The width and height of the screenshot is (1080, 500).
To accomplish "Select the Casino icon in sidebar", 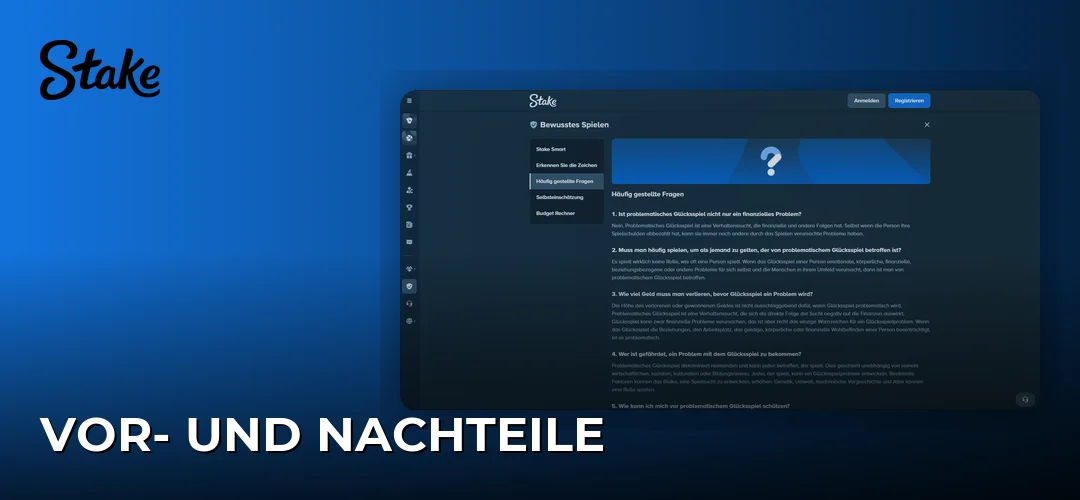I will click(409, 121).
